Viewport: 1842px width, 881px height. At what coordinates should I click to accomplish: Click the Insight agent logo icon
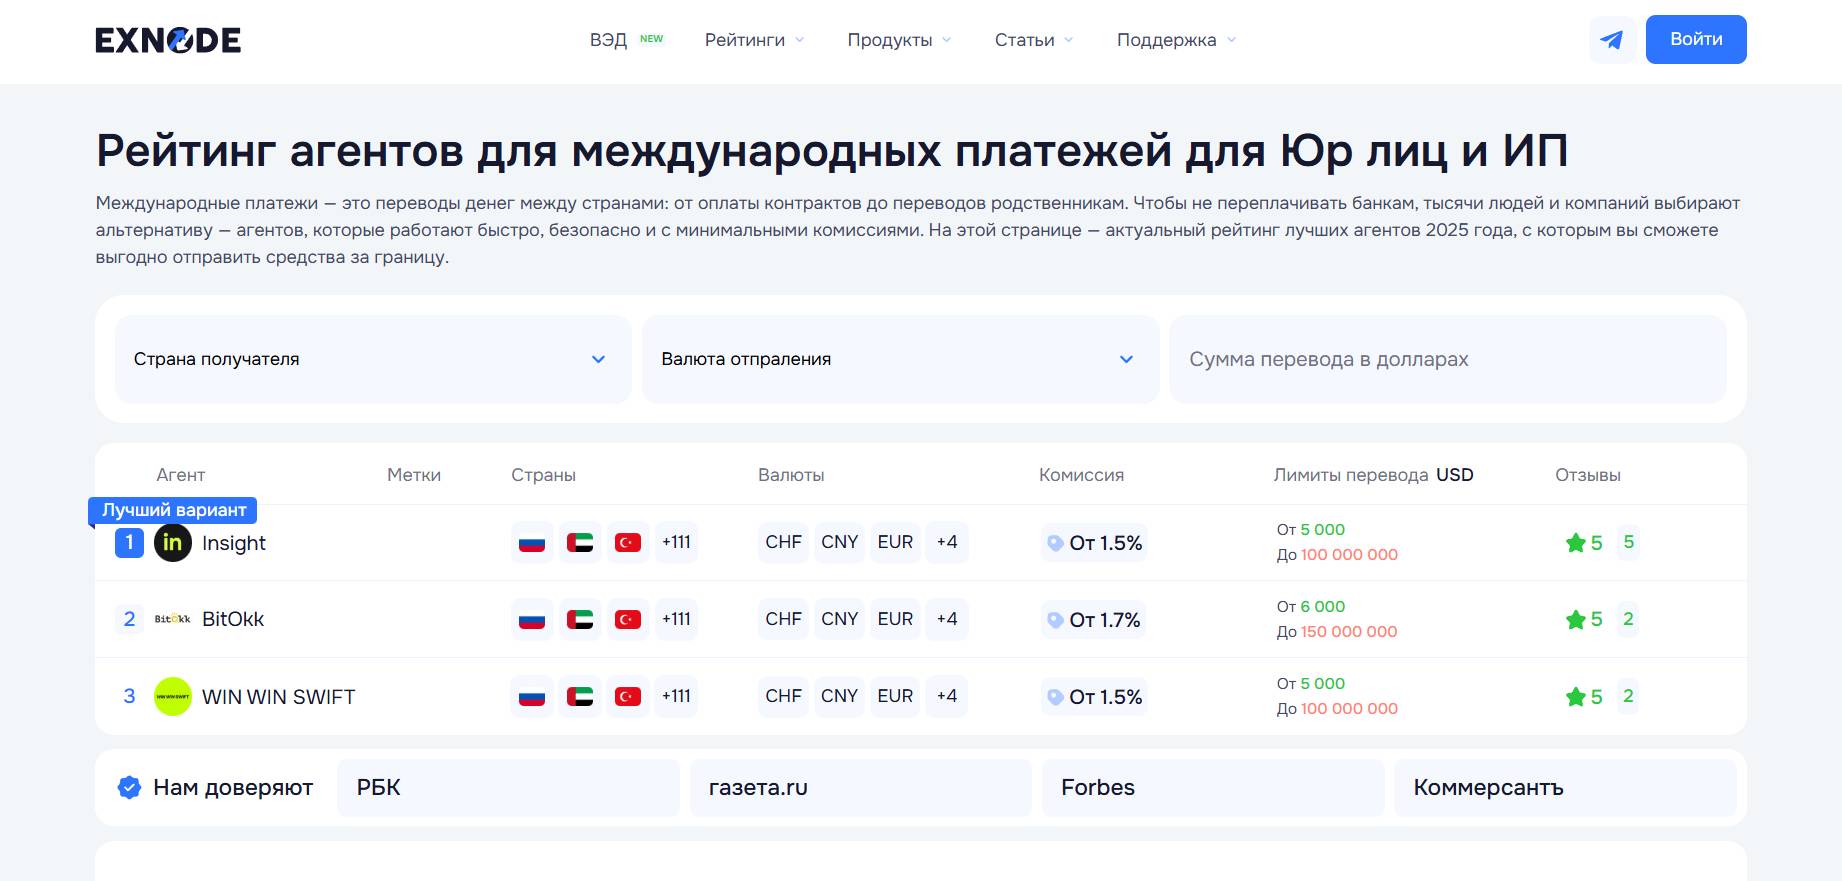173,543
